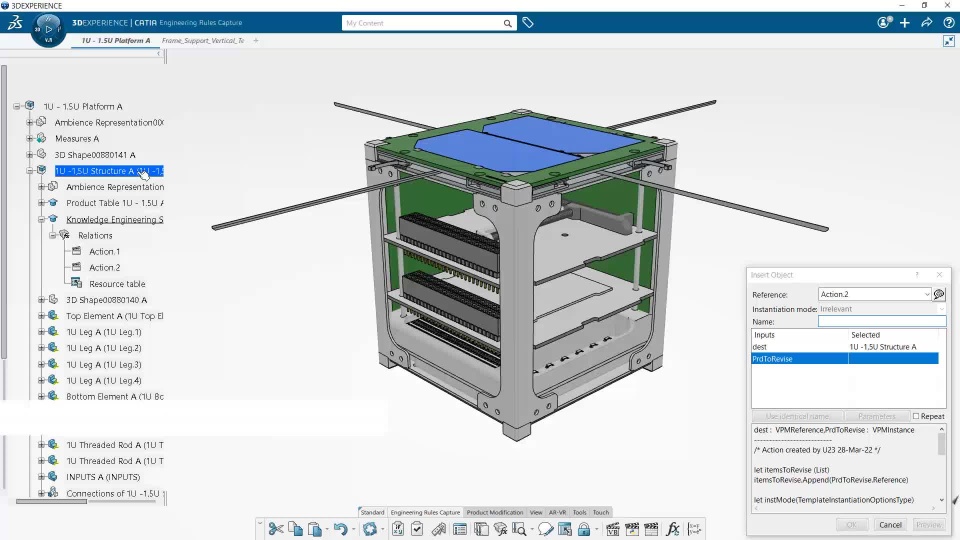Click the 3DS logo icon at top left
960x540 pixels.
pos(15,23)
